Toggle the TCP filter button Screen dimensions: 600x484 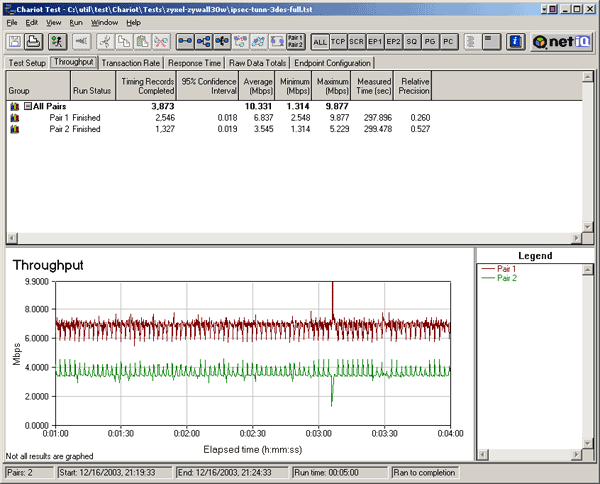(339, 42)
